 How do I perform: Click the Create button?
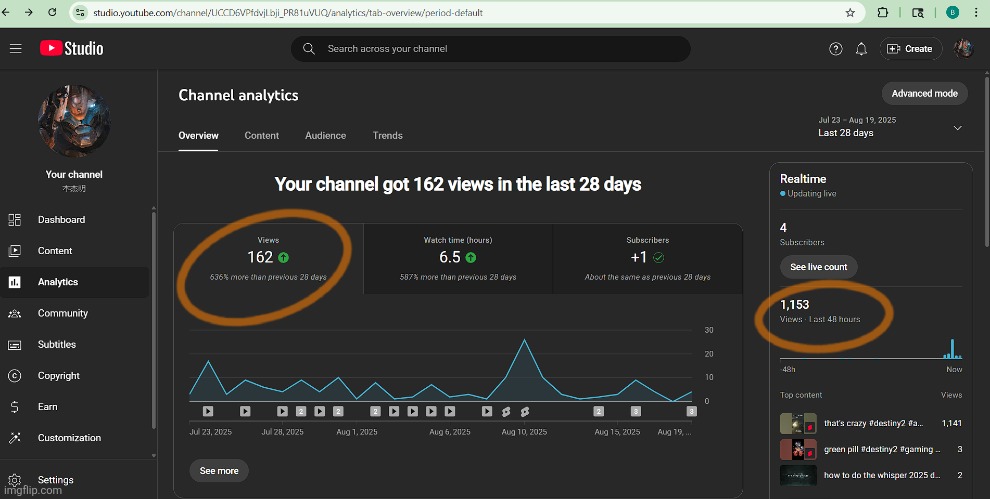point(910,49)
